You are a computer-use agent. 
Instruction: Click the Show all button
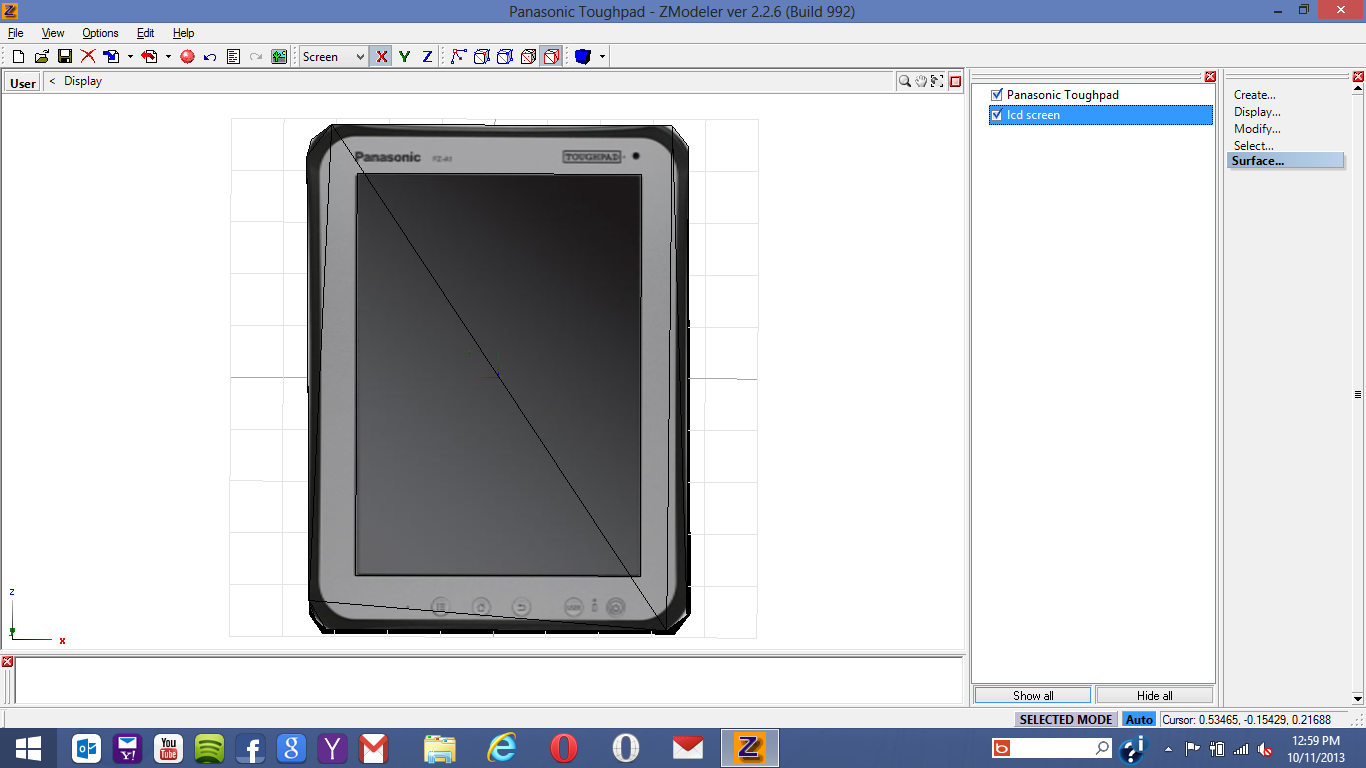pyautogui.click(x=1033, y=695)
